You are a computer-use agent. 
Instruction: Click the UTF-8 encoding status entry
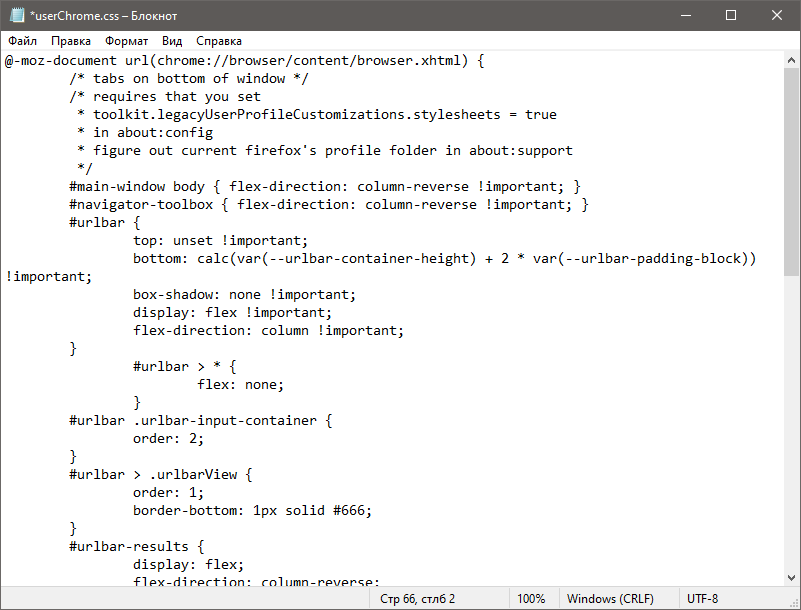click(702, 598)
